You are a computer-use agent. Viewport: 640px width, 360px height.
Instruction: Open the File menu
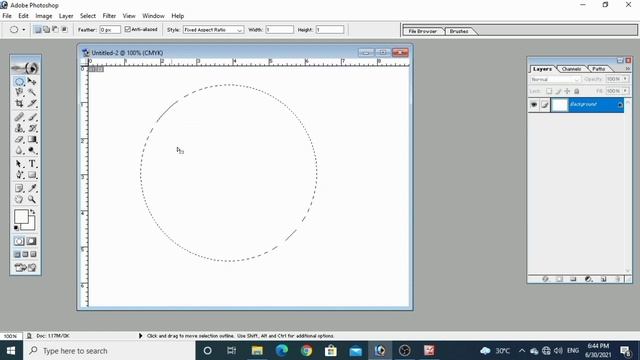[7, 16]
